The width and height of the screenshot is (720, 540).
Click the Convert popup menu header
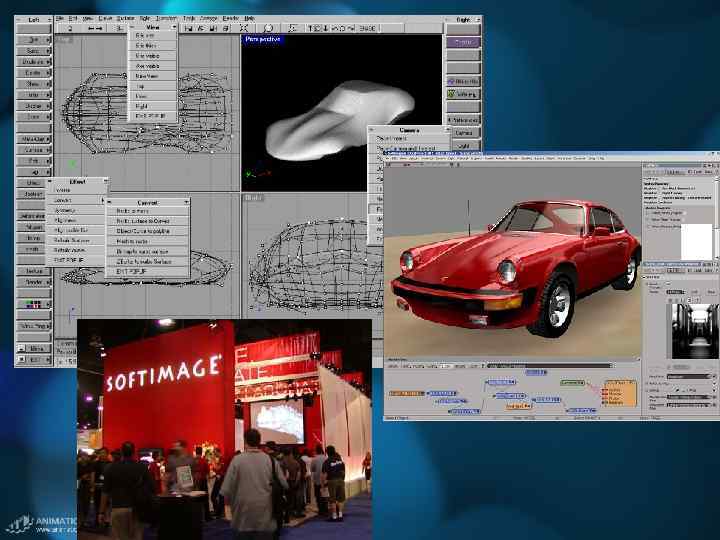[148, 202]
